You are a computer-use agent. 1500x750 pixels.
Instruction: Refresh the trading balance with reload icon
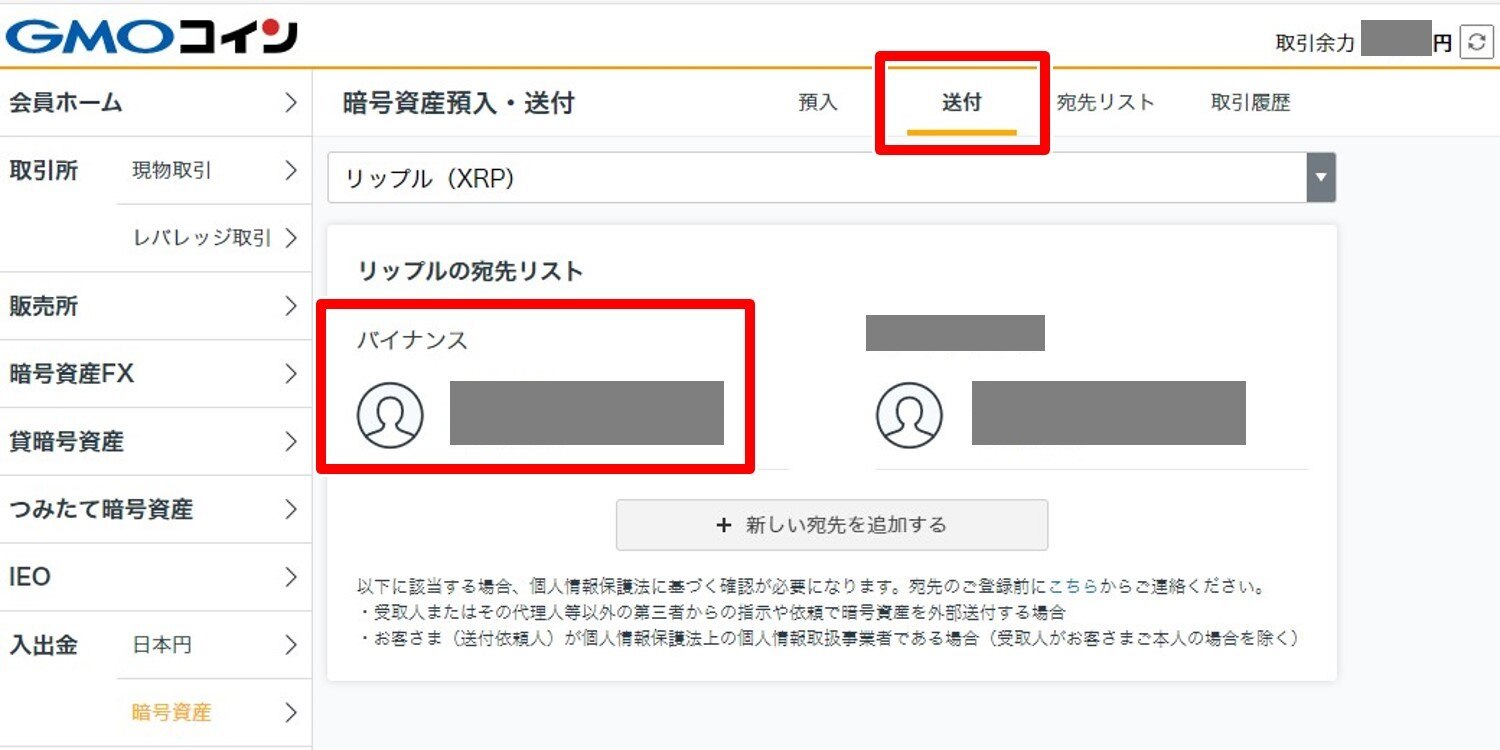[x=1476, y=42]
